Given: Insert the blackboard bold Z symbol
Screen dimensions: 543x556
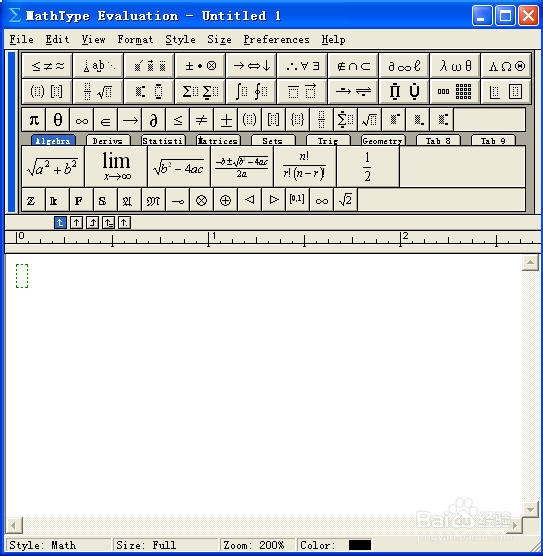Looking at the screenshot, I should click(x=34, y=200).
